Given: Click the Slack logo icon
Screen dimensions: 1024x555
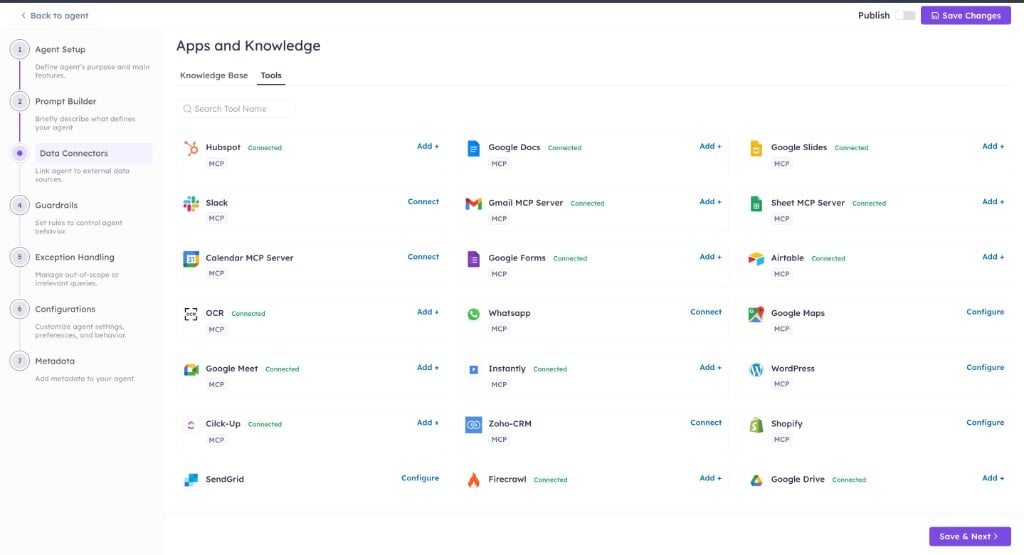Looking at the screenshot, I should tap(191, 204).
